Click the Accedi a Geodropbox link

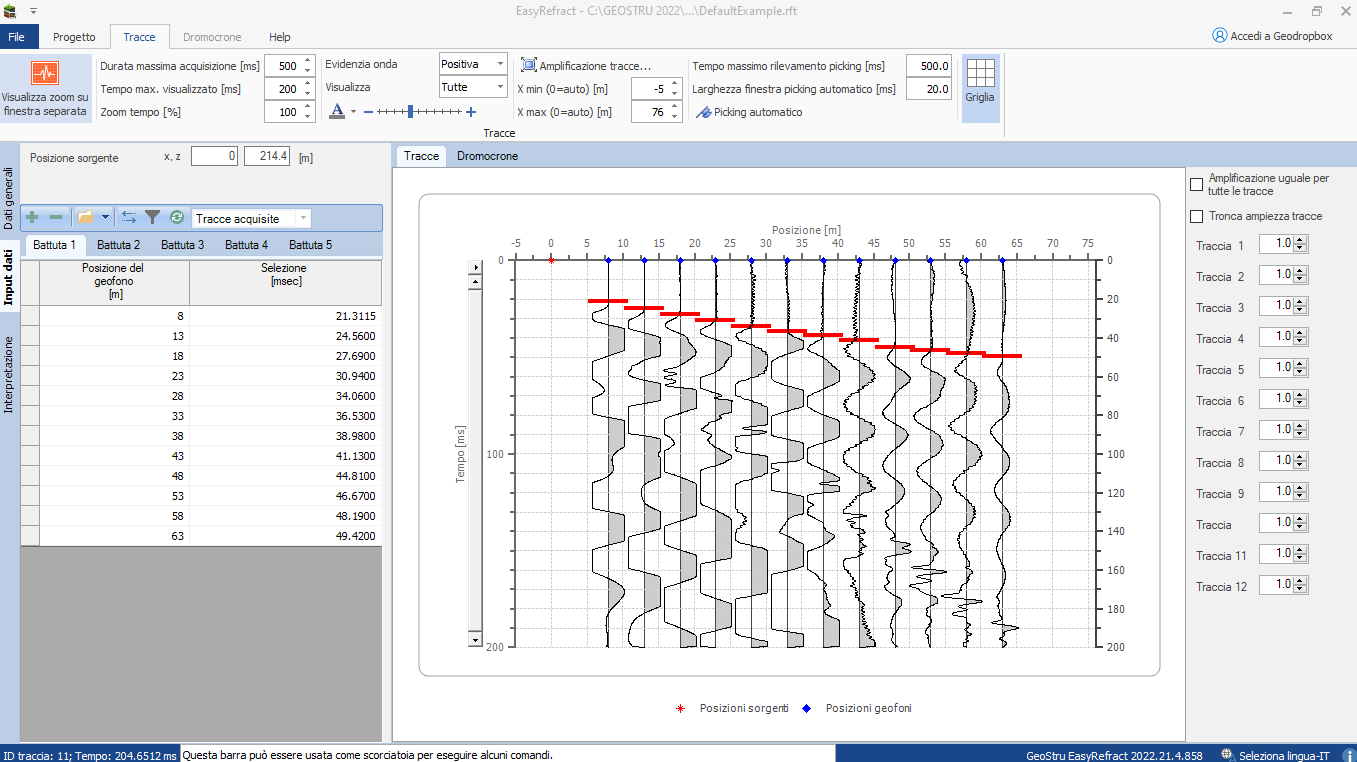coord(1281,36)
